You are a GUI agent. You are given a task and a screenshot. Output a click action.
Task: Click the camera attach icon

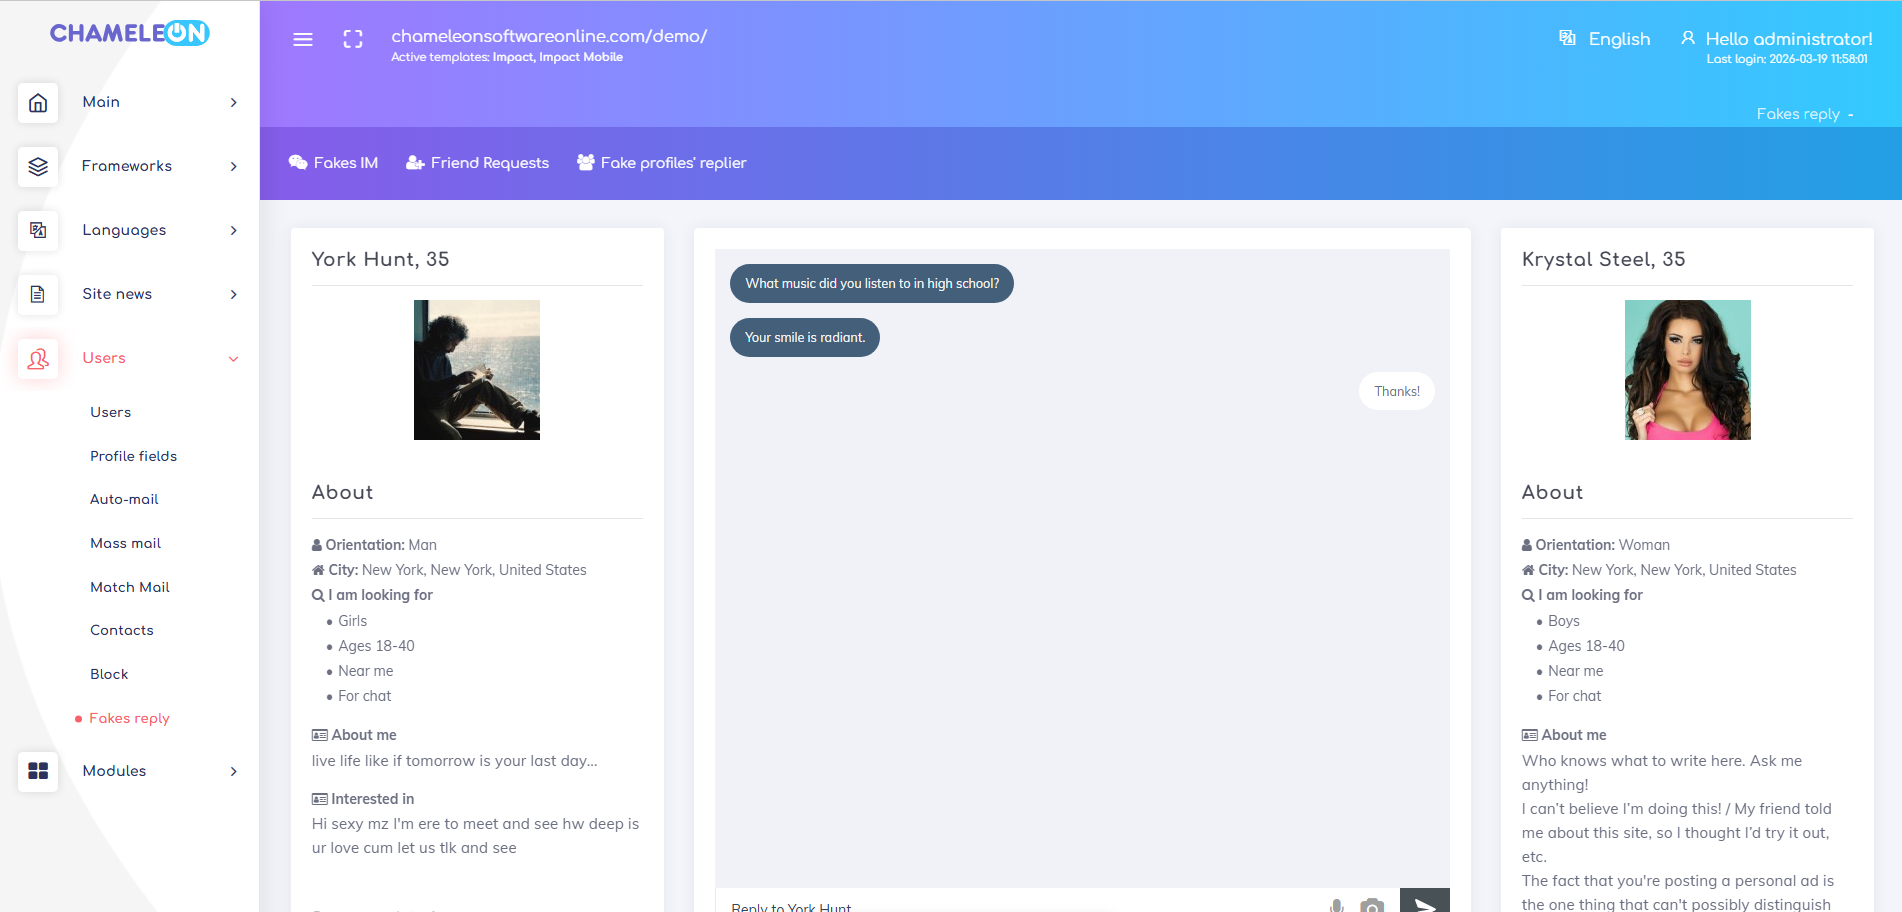(x=1372, y=905)
